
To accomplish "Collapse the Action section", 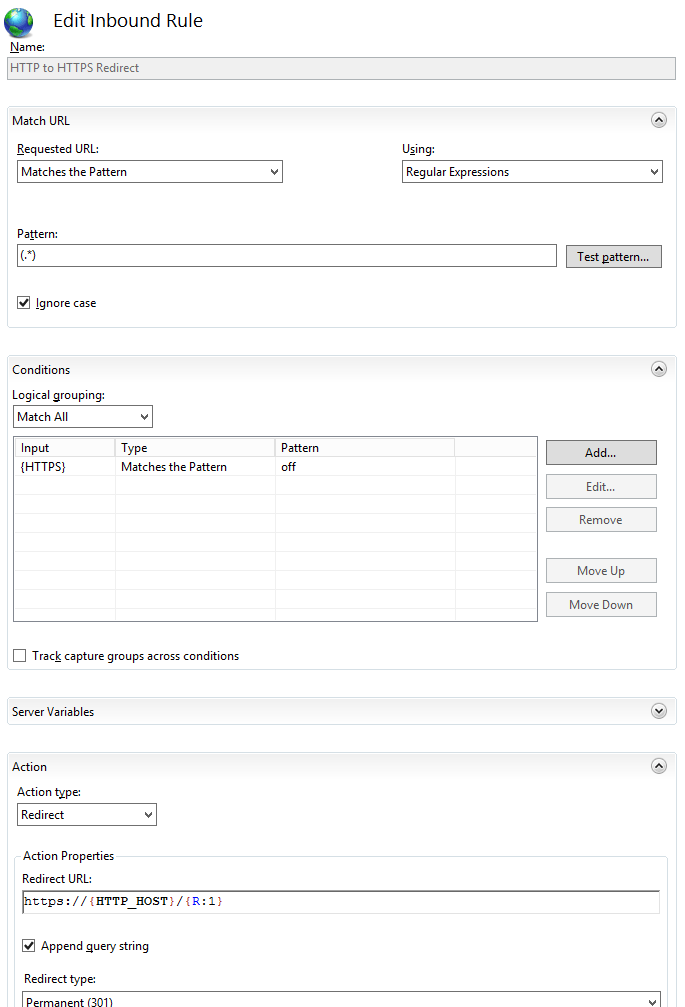I will [658, 766].
